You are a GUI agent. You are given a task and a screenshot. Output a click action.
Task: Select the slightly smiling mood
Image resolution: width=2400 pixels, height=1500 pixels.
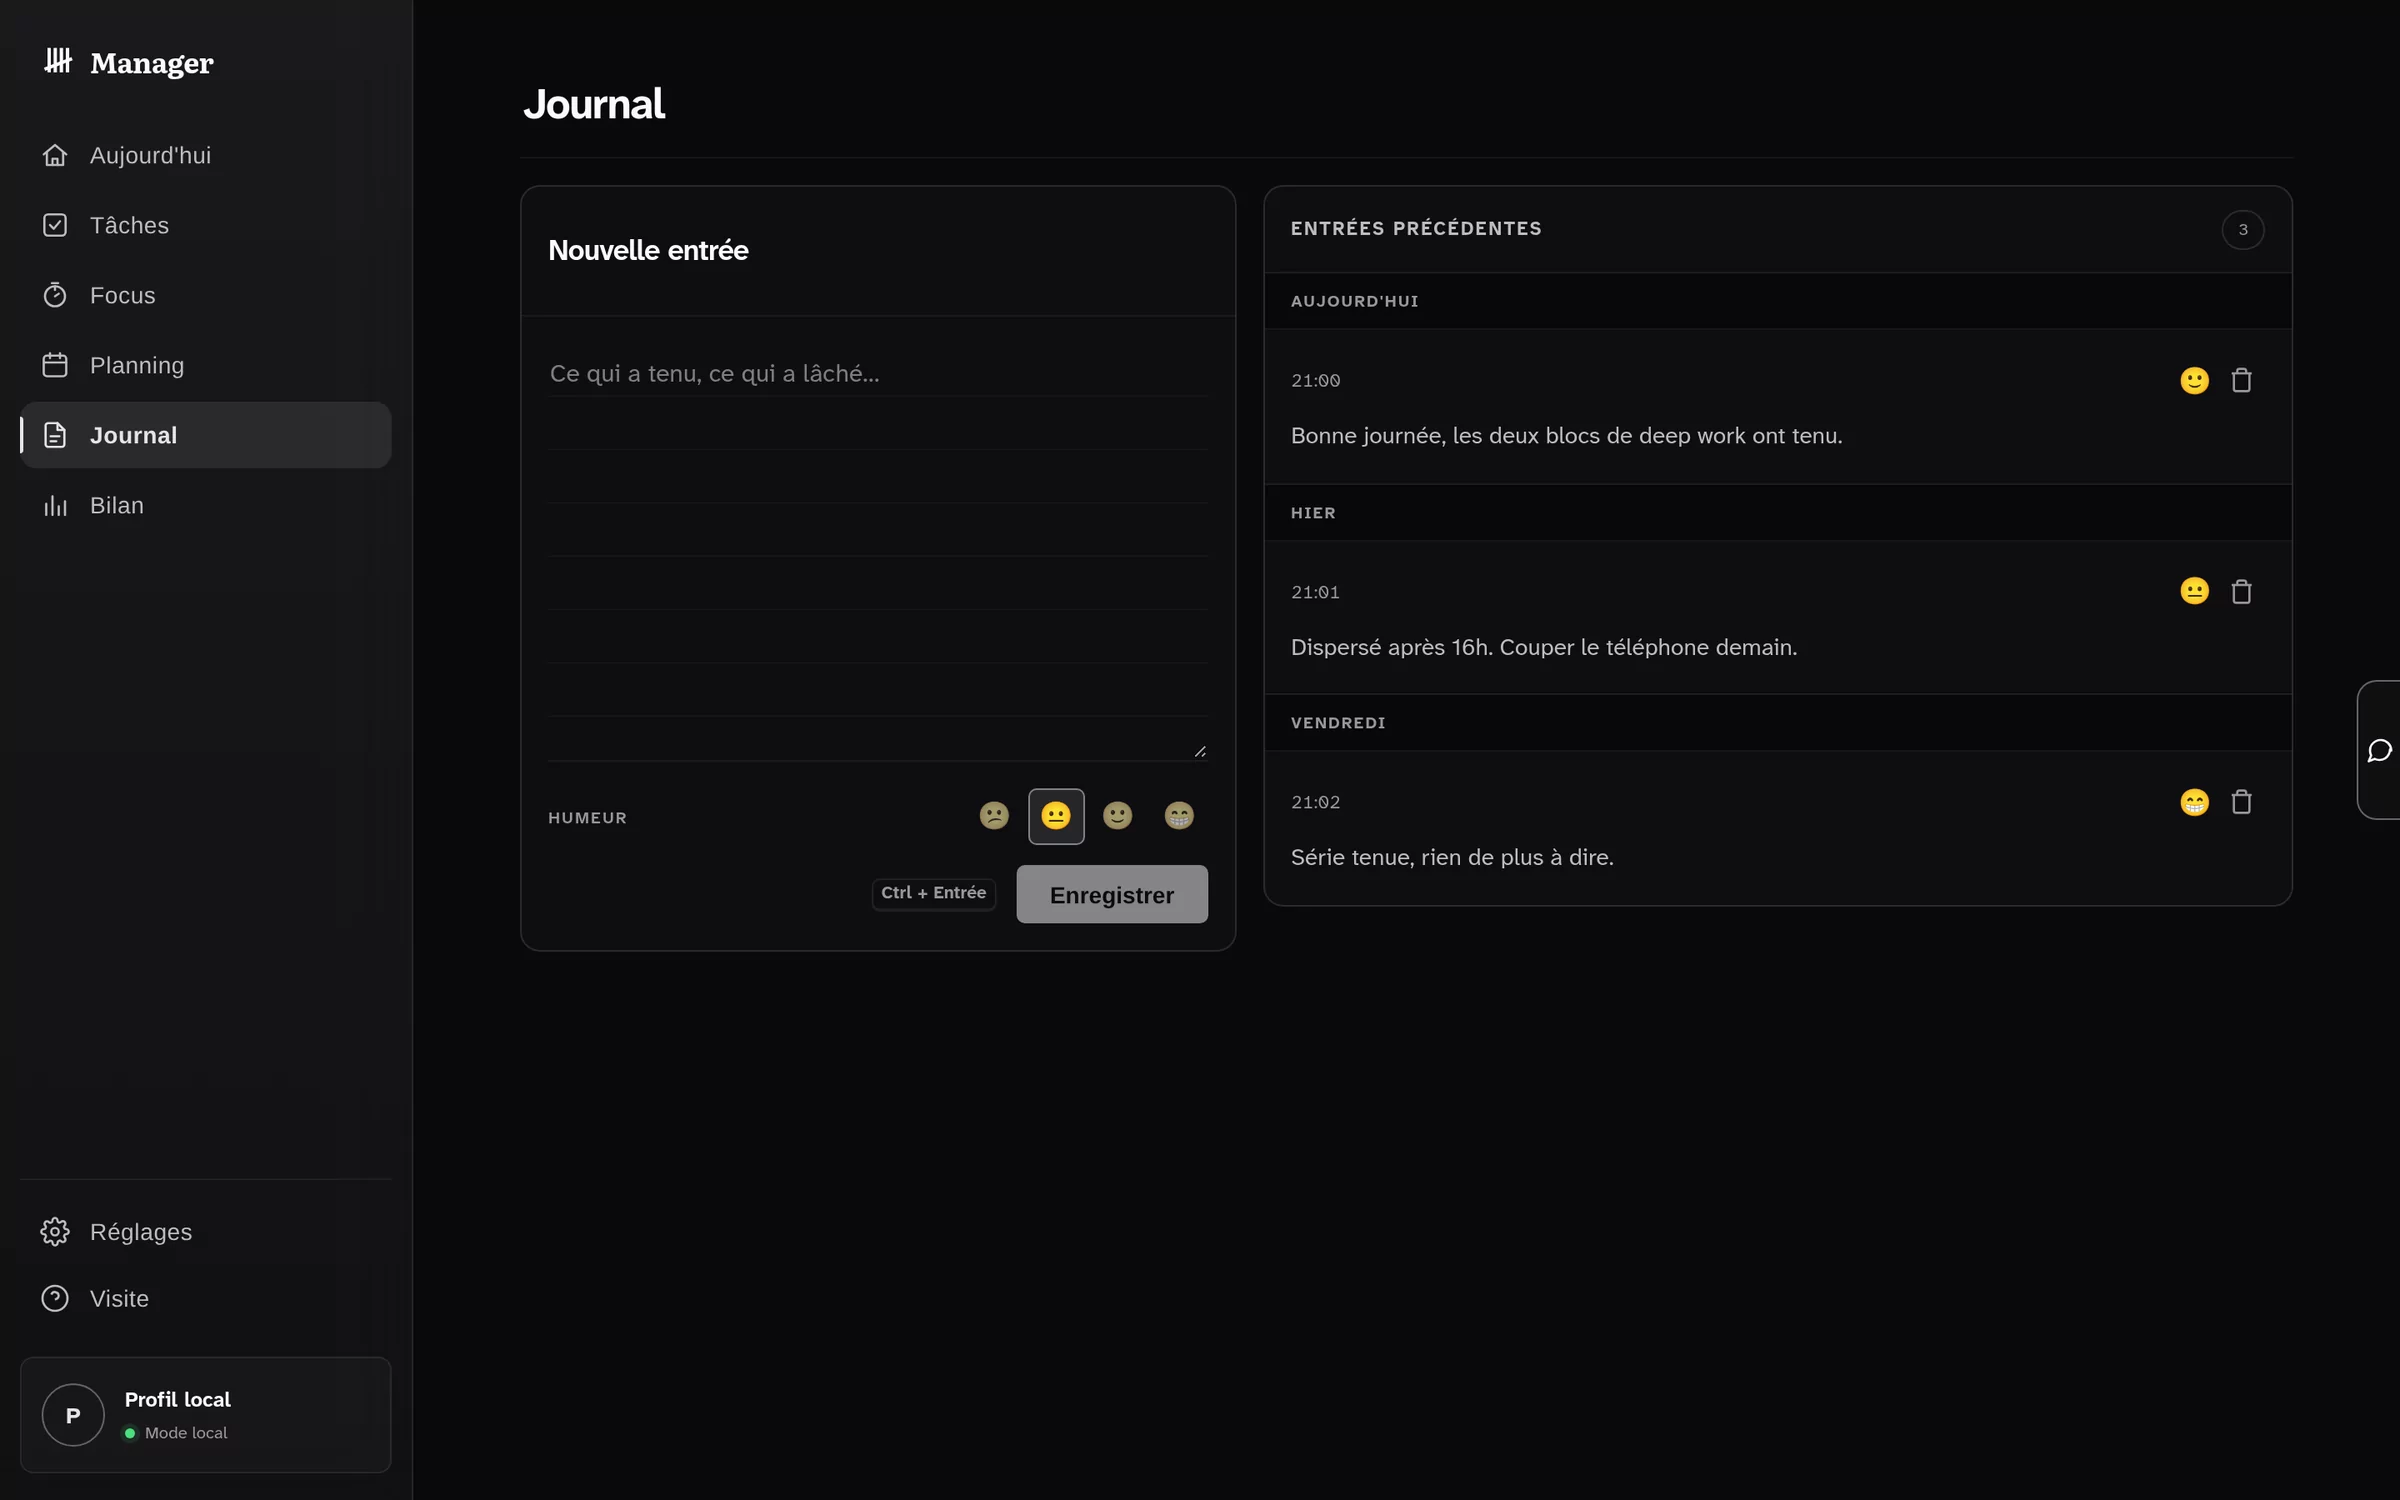1118,816
